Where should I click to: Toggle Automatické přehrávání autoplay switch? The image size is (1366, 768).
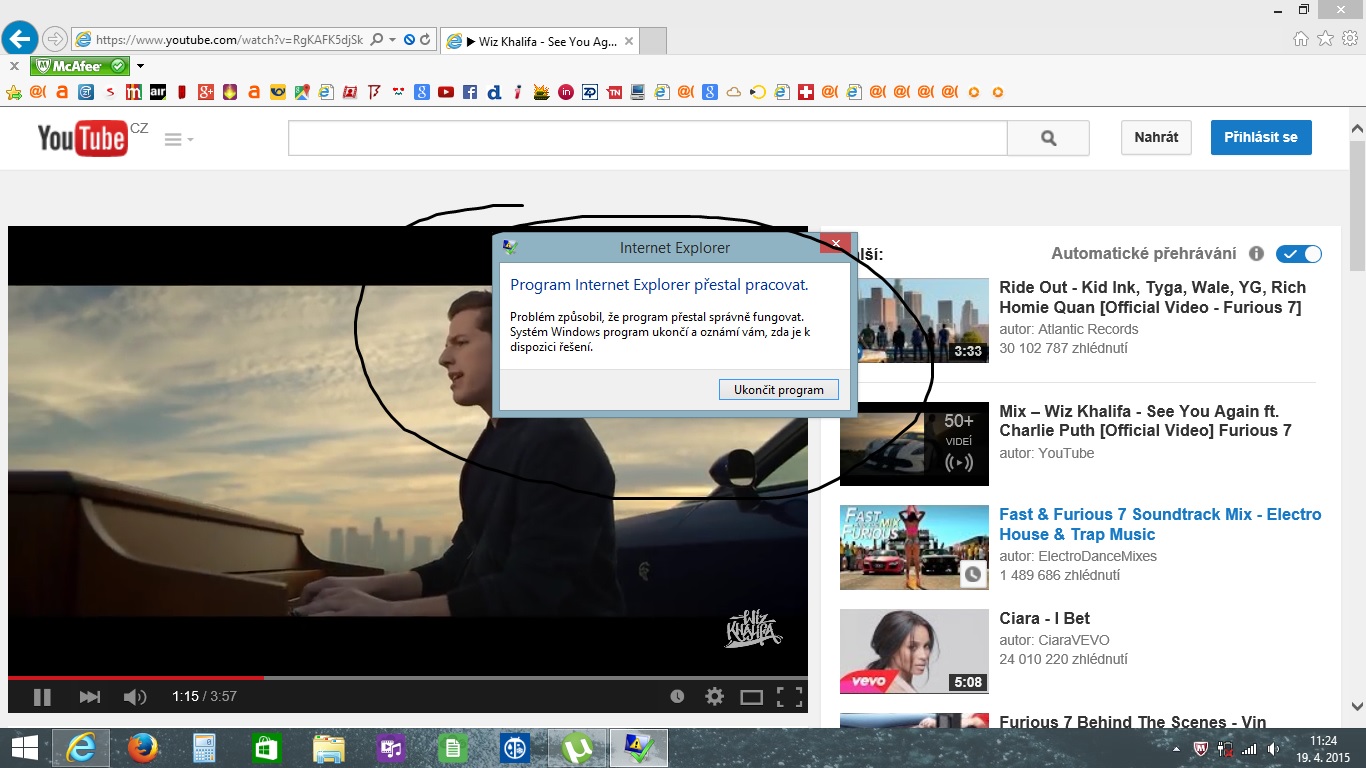point(1299,254)
